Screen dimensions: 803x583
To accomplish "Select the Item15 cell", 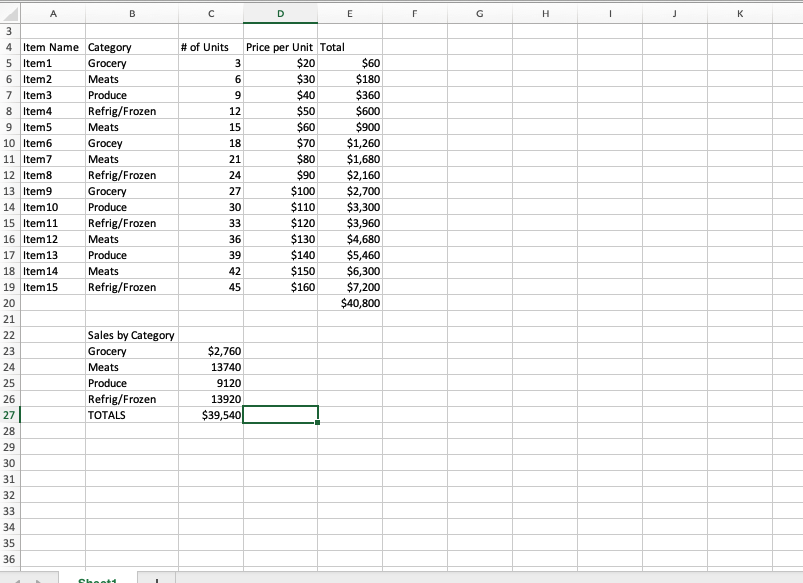I will tap(52, 287).
